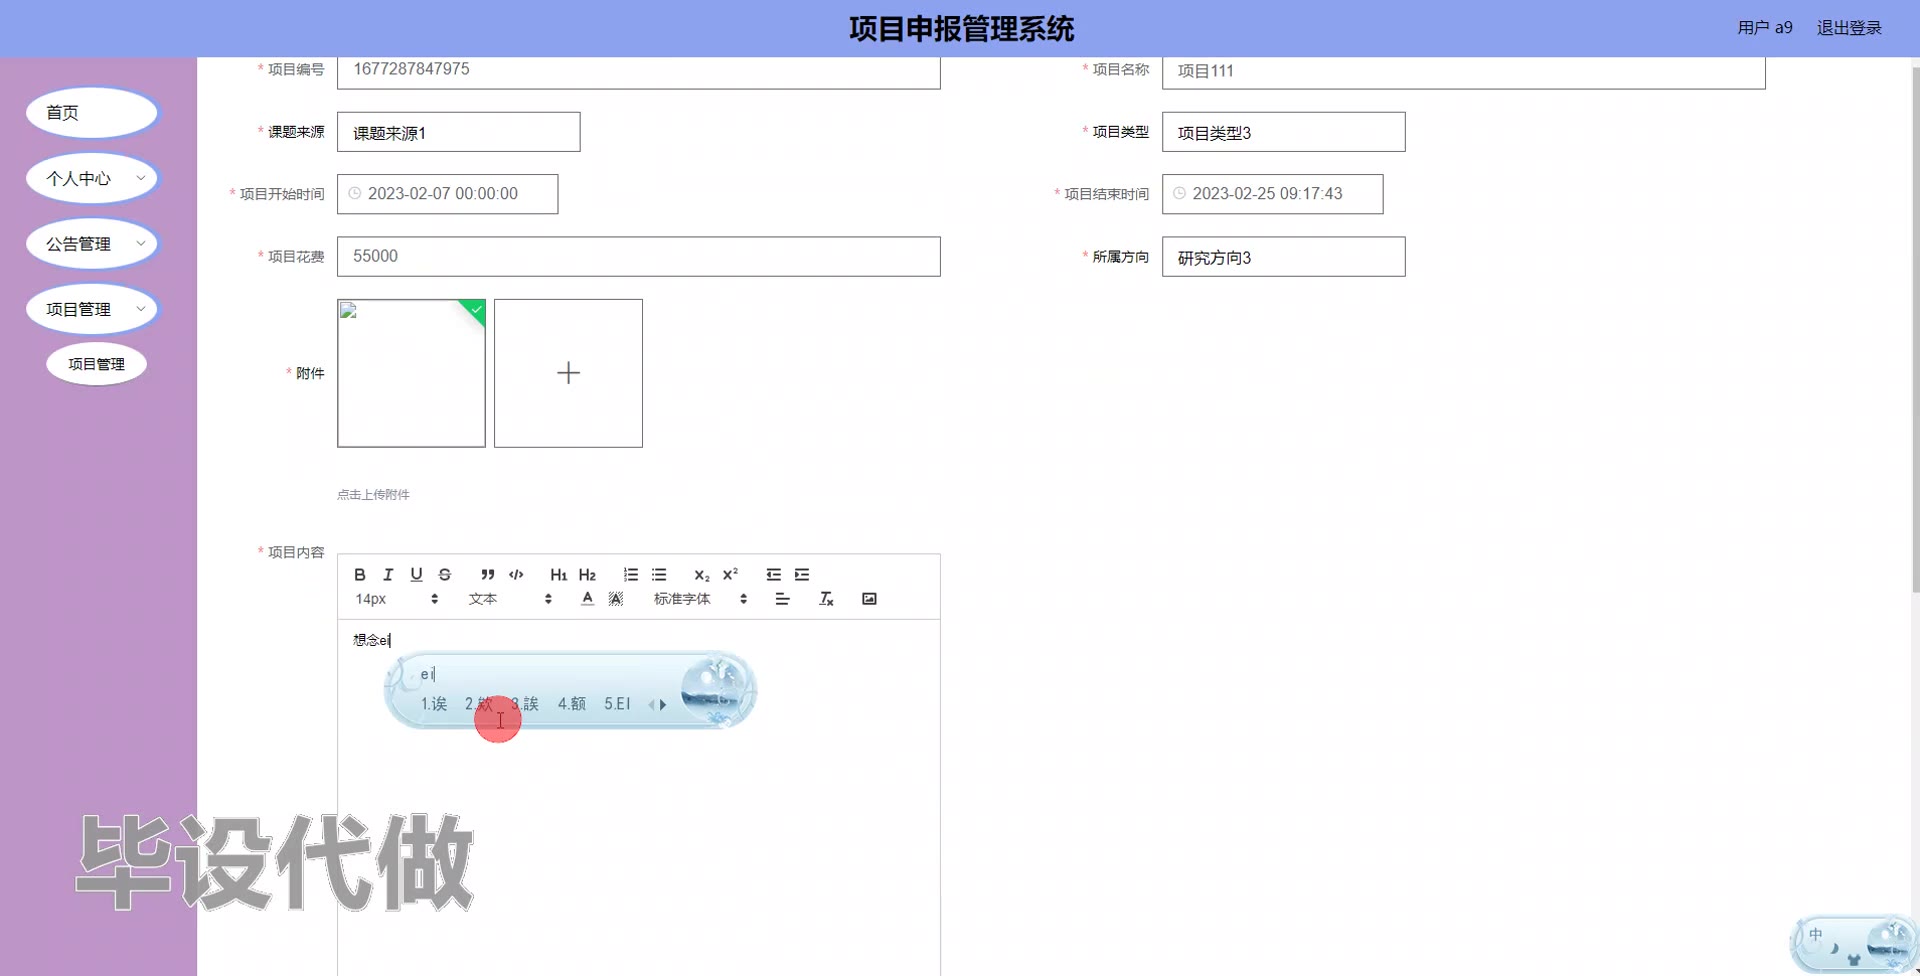Go to next IME candidate page
The image size is (1920, 976).
(663, 705)
